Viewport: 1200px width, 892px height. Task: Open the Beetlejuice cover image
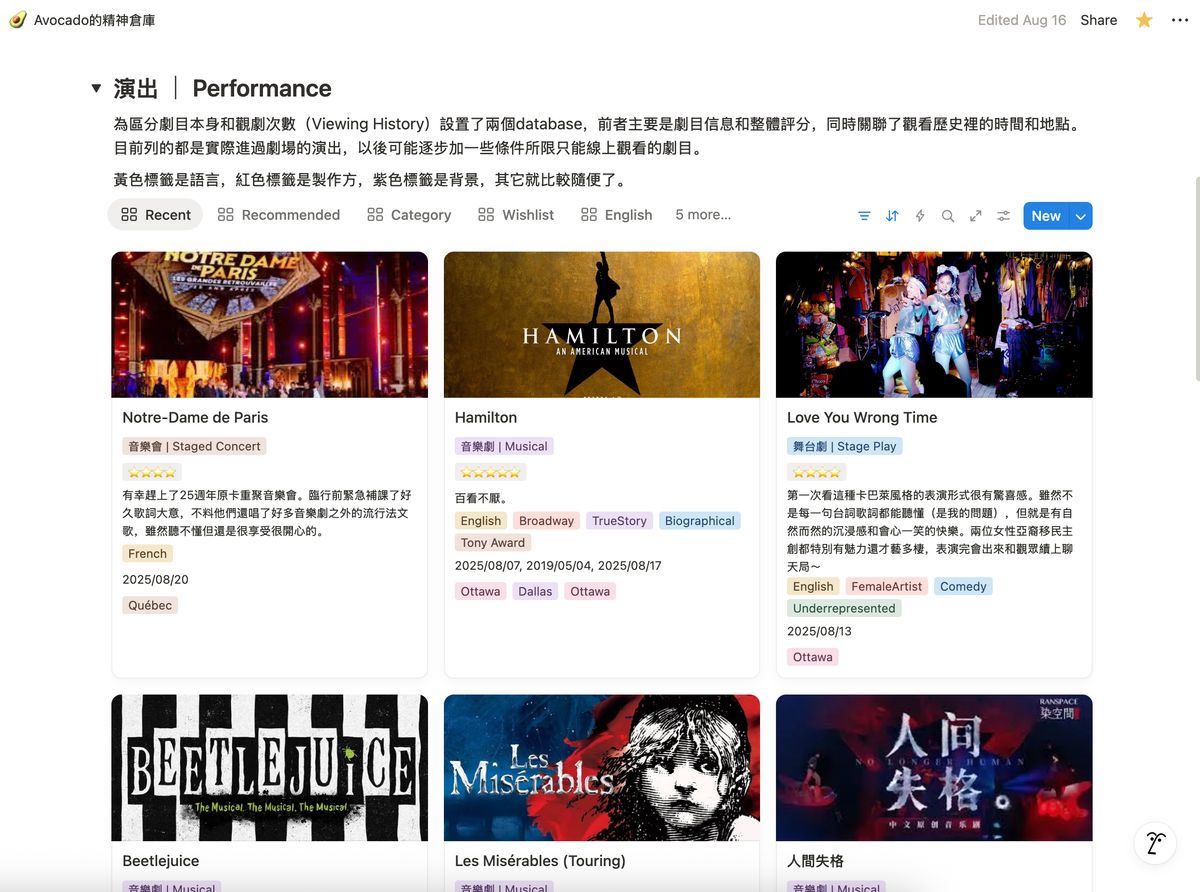270,768
